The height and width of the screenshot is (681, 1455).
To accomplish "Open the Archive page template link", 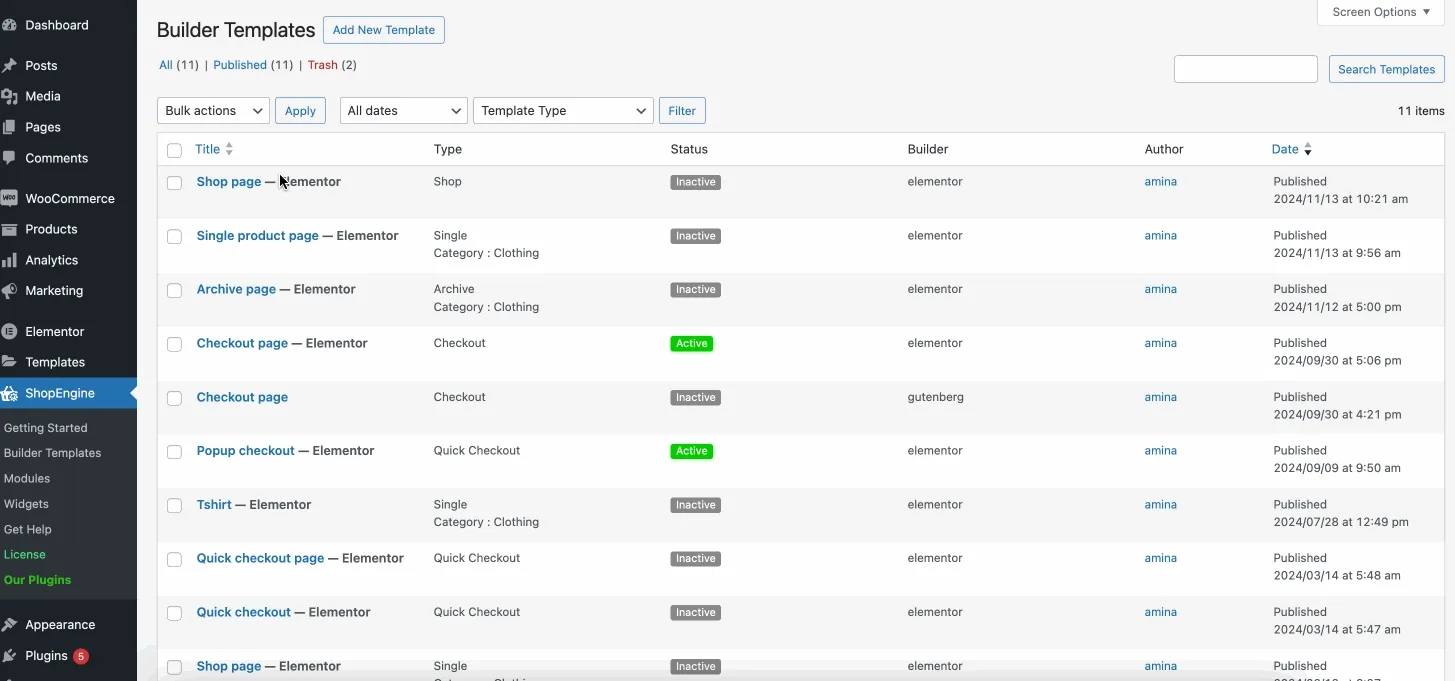I will click(x=236, y=290).
